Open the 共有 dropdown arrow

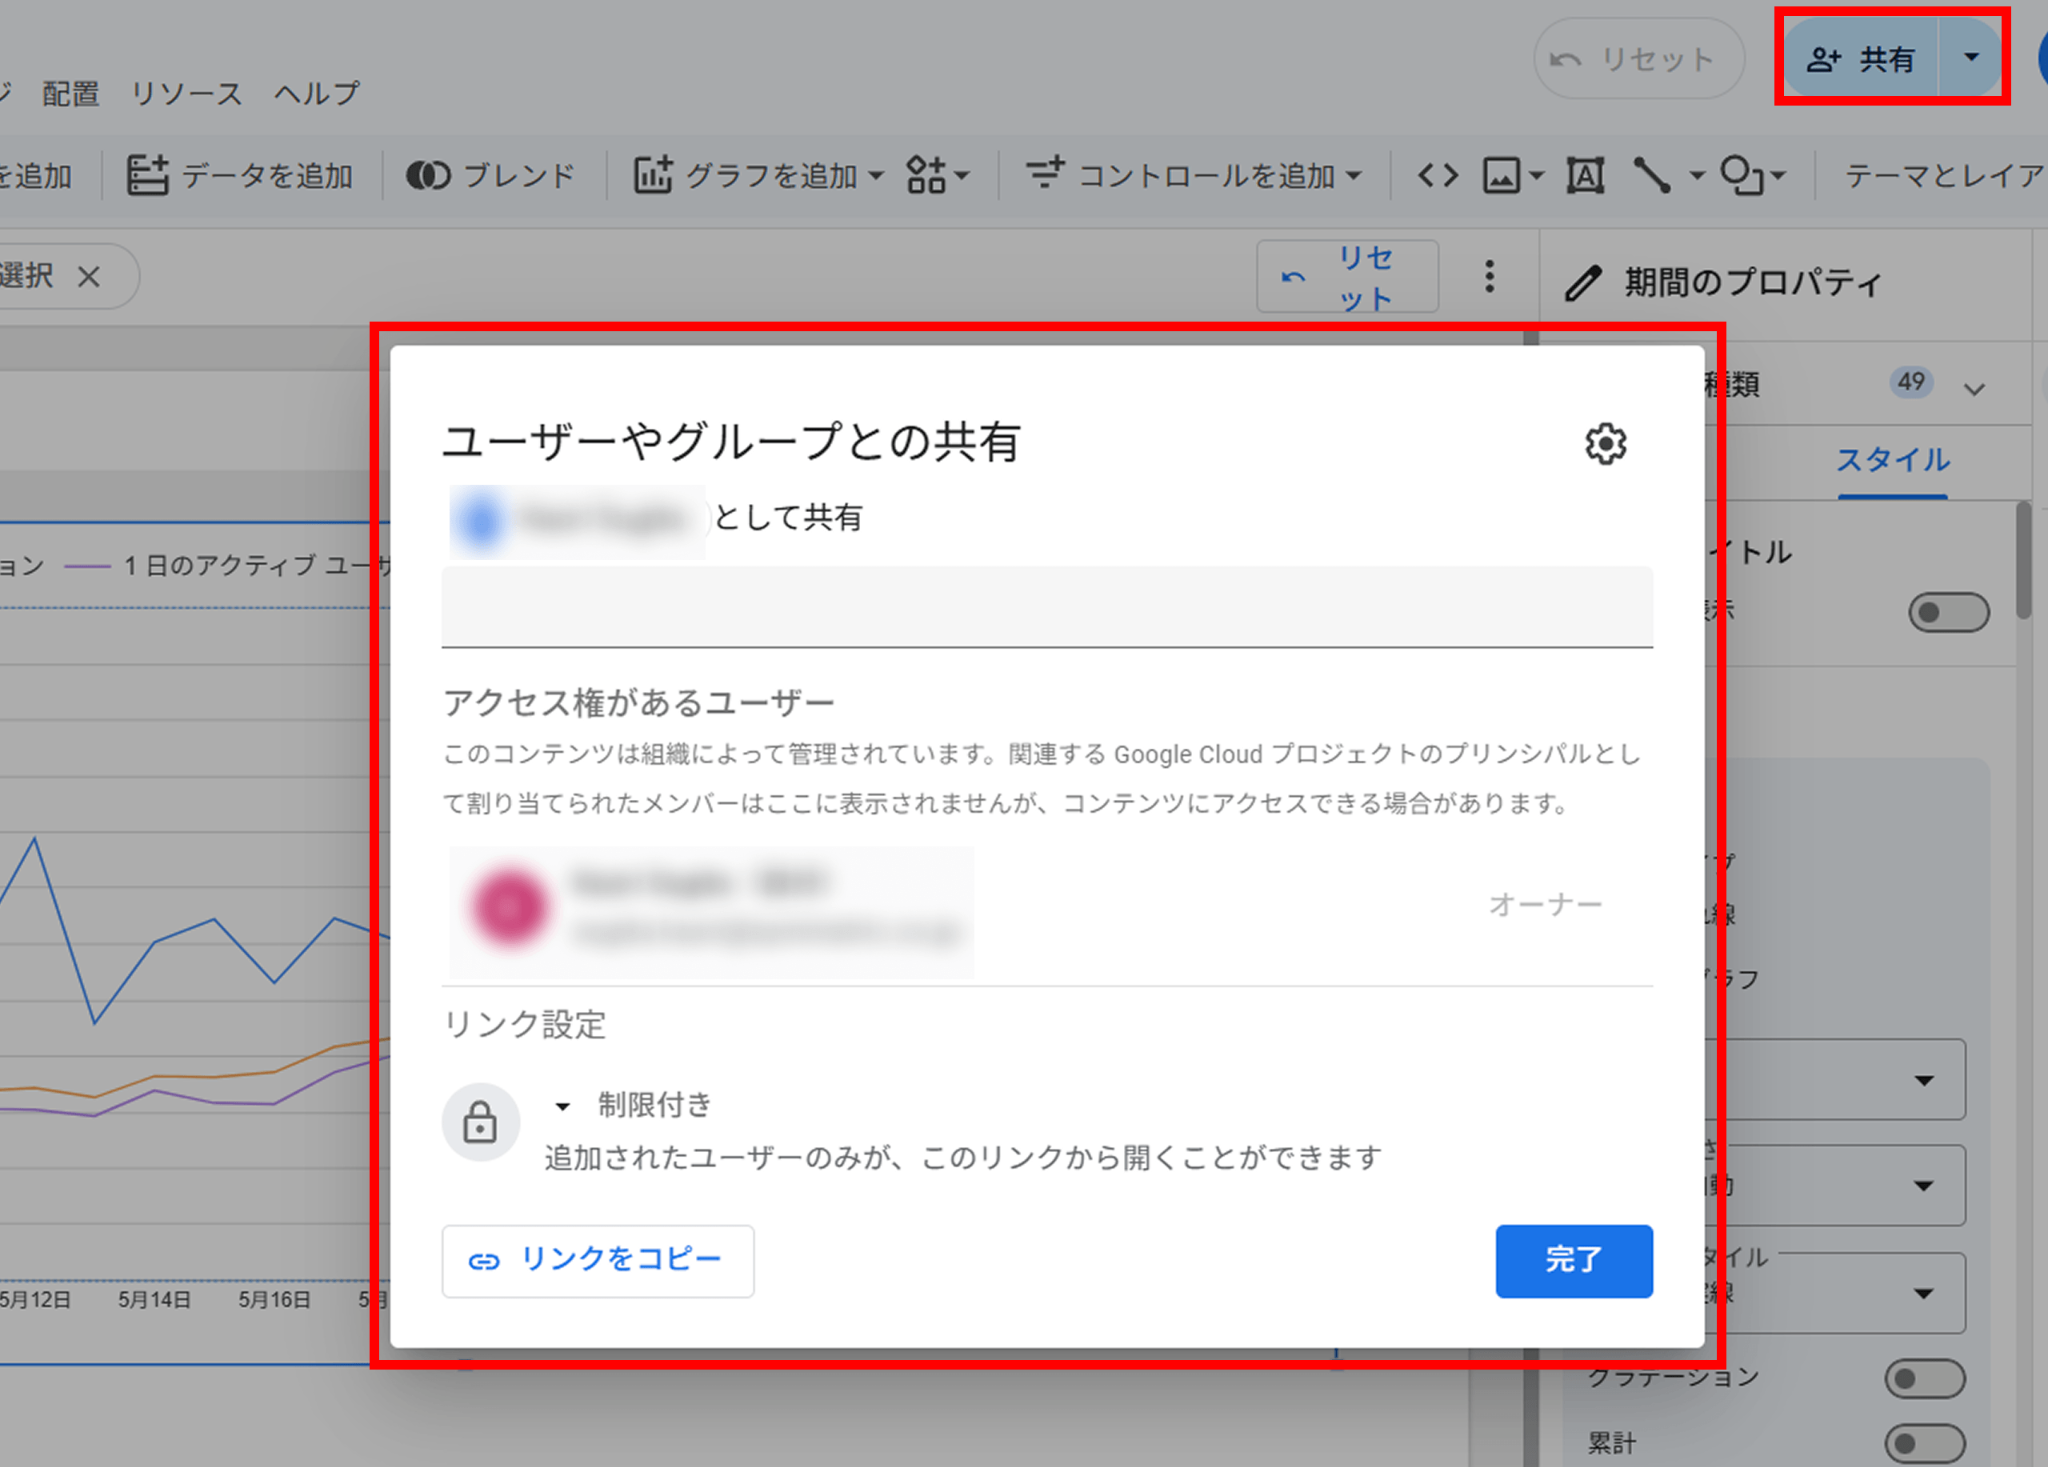tap(1971, 57)
